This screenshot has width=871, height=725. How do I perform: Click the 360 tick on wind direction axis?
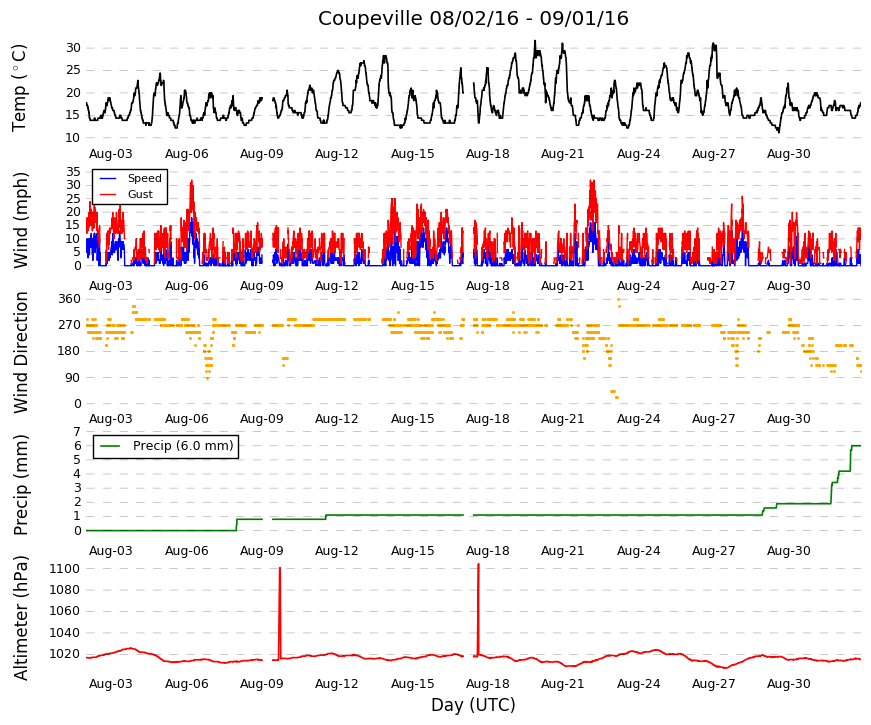(x=69, y=299)
